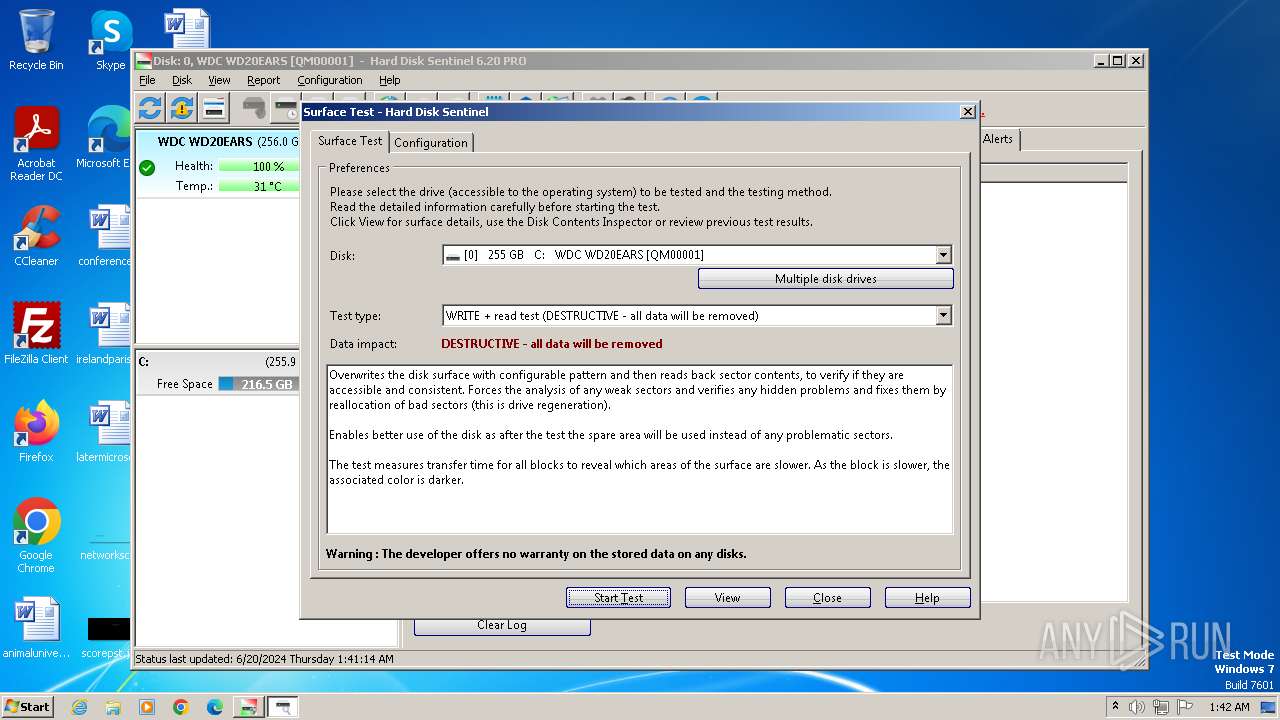The height and width of the screenshot is (720, 1280).
Task: Show hidden tray icons arrow
Action: [1116, 707]
